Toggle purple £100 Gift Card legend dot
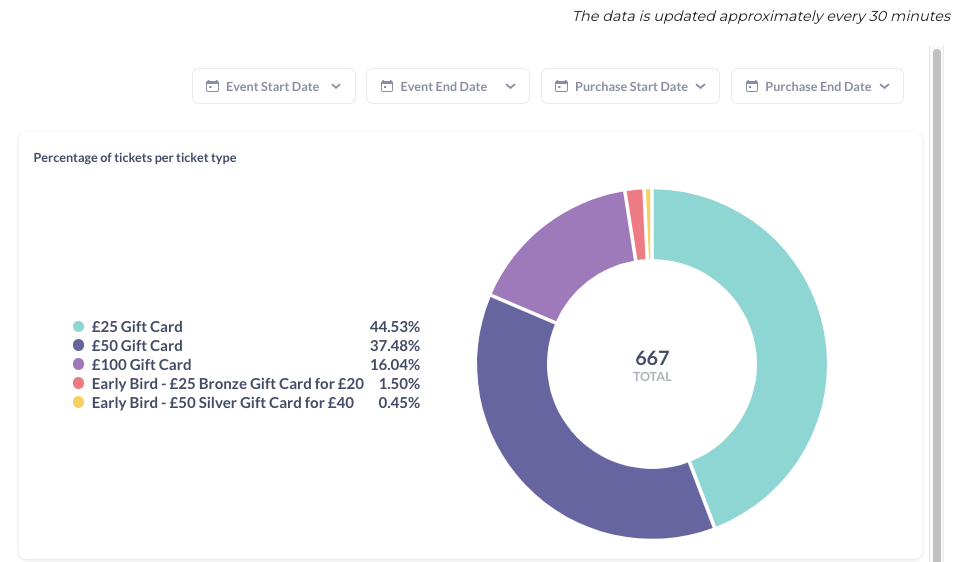This screenshot has width=959, height=562. click(78, 364)
